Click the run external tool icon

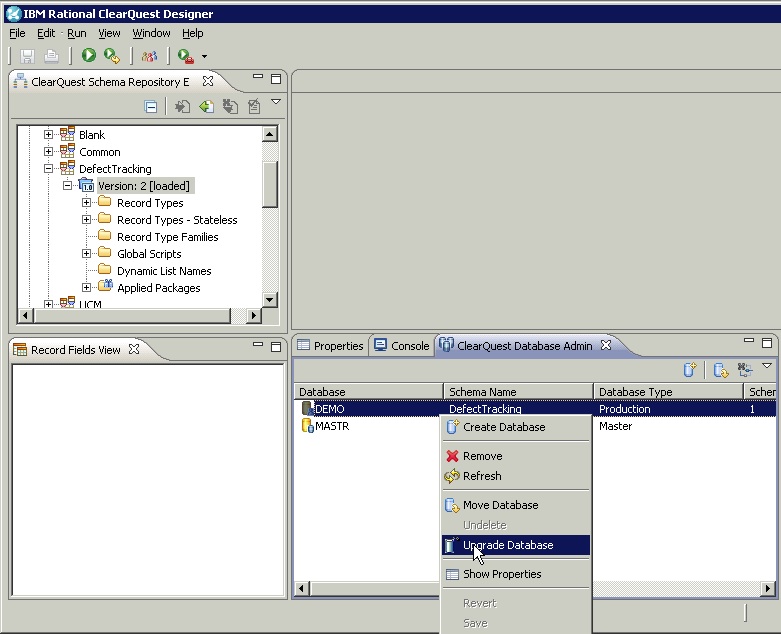pos(185,56)
